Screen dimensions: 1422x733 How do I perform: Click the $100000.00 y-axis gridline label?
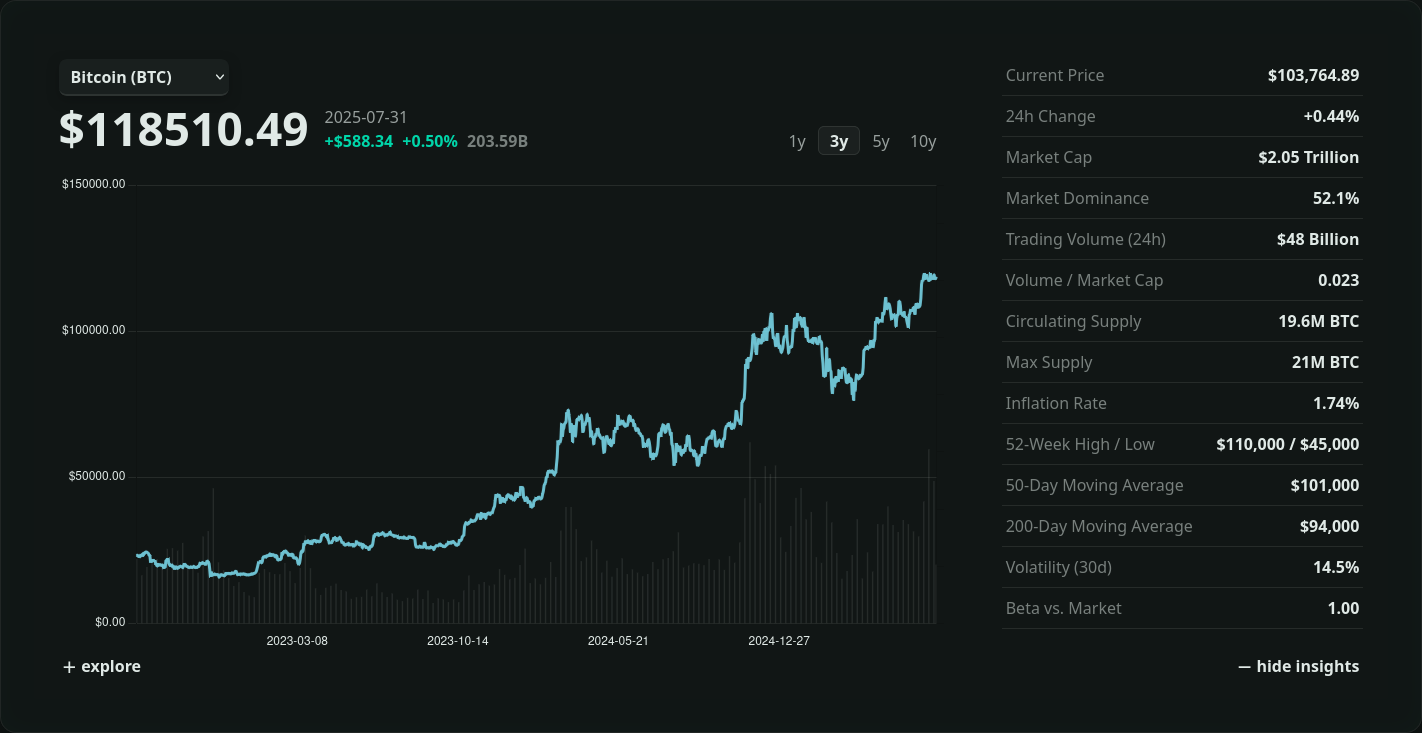pyautogui.click(x=93, y=330)
